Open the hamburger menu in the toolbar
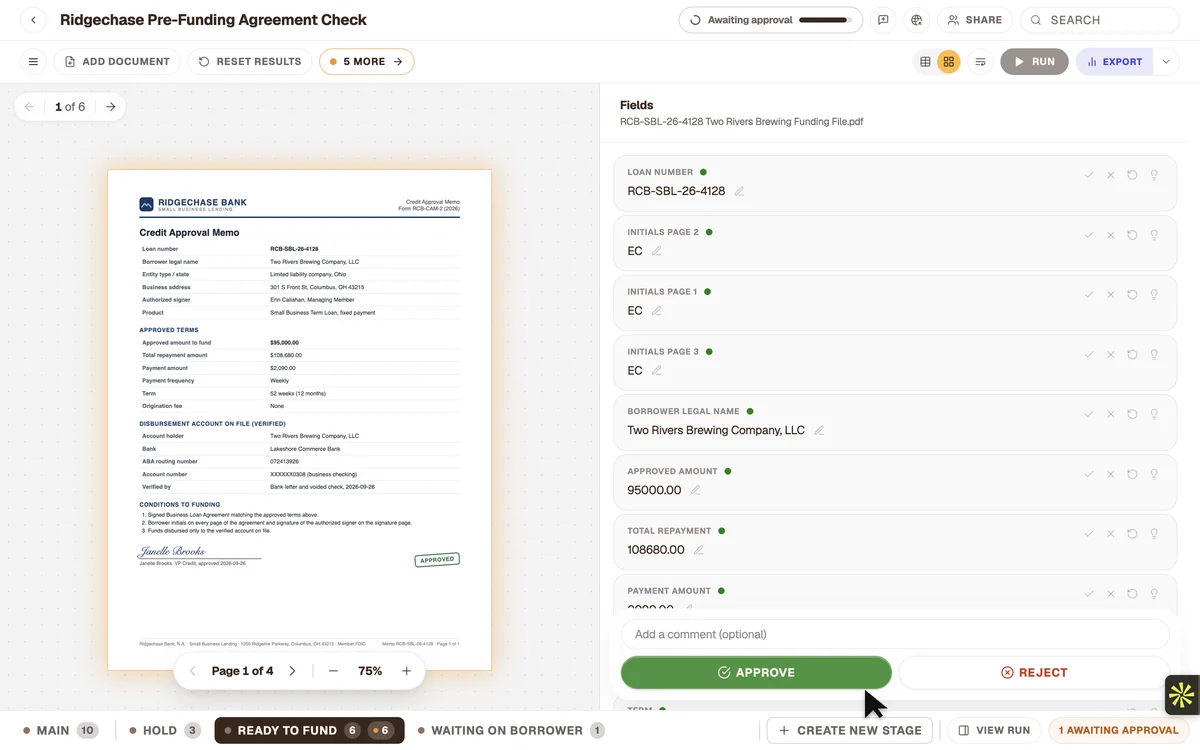 tap(33, 62)
